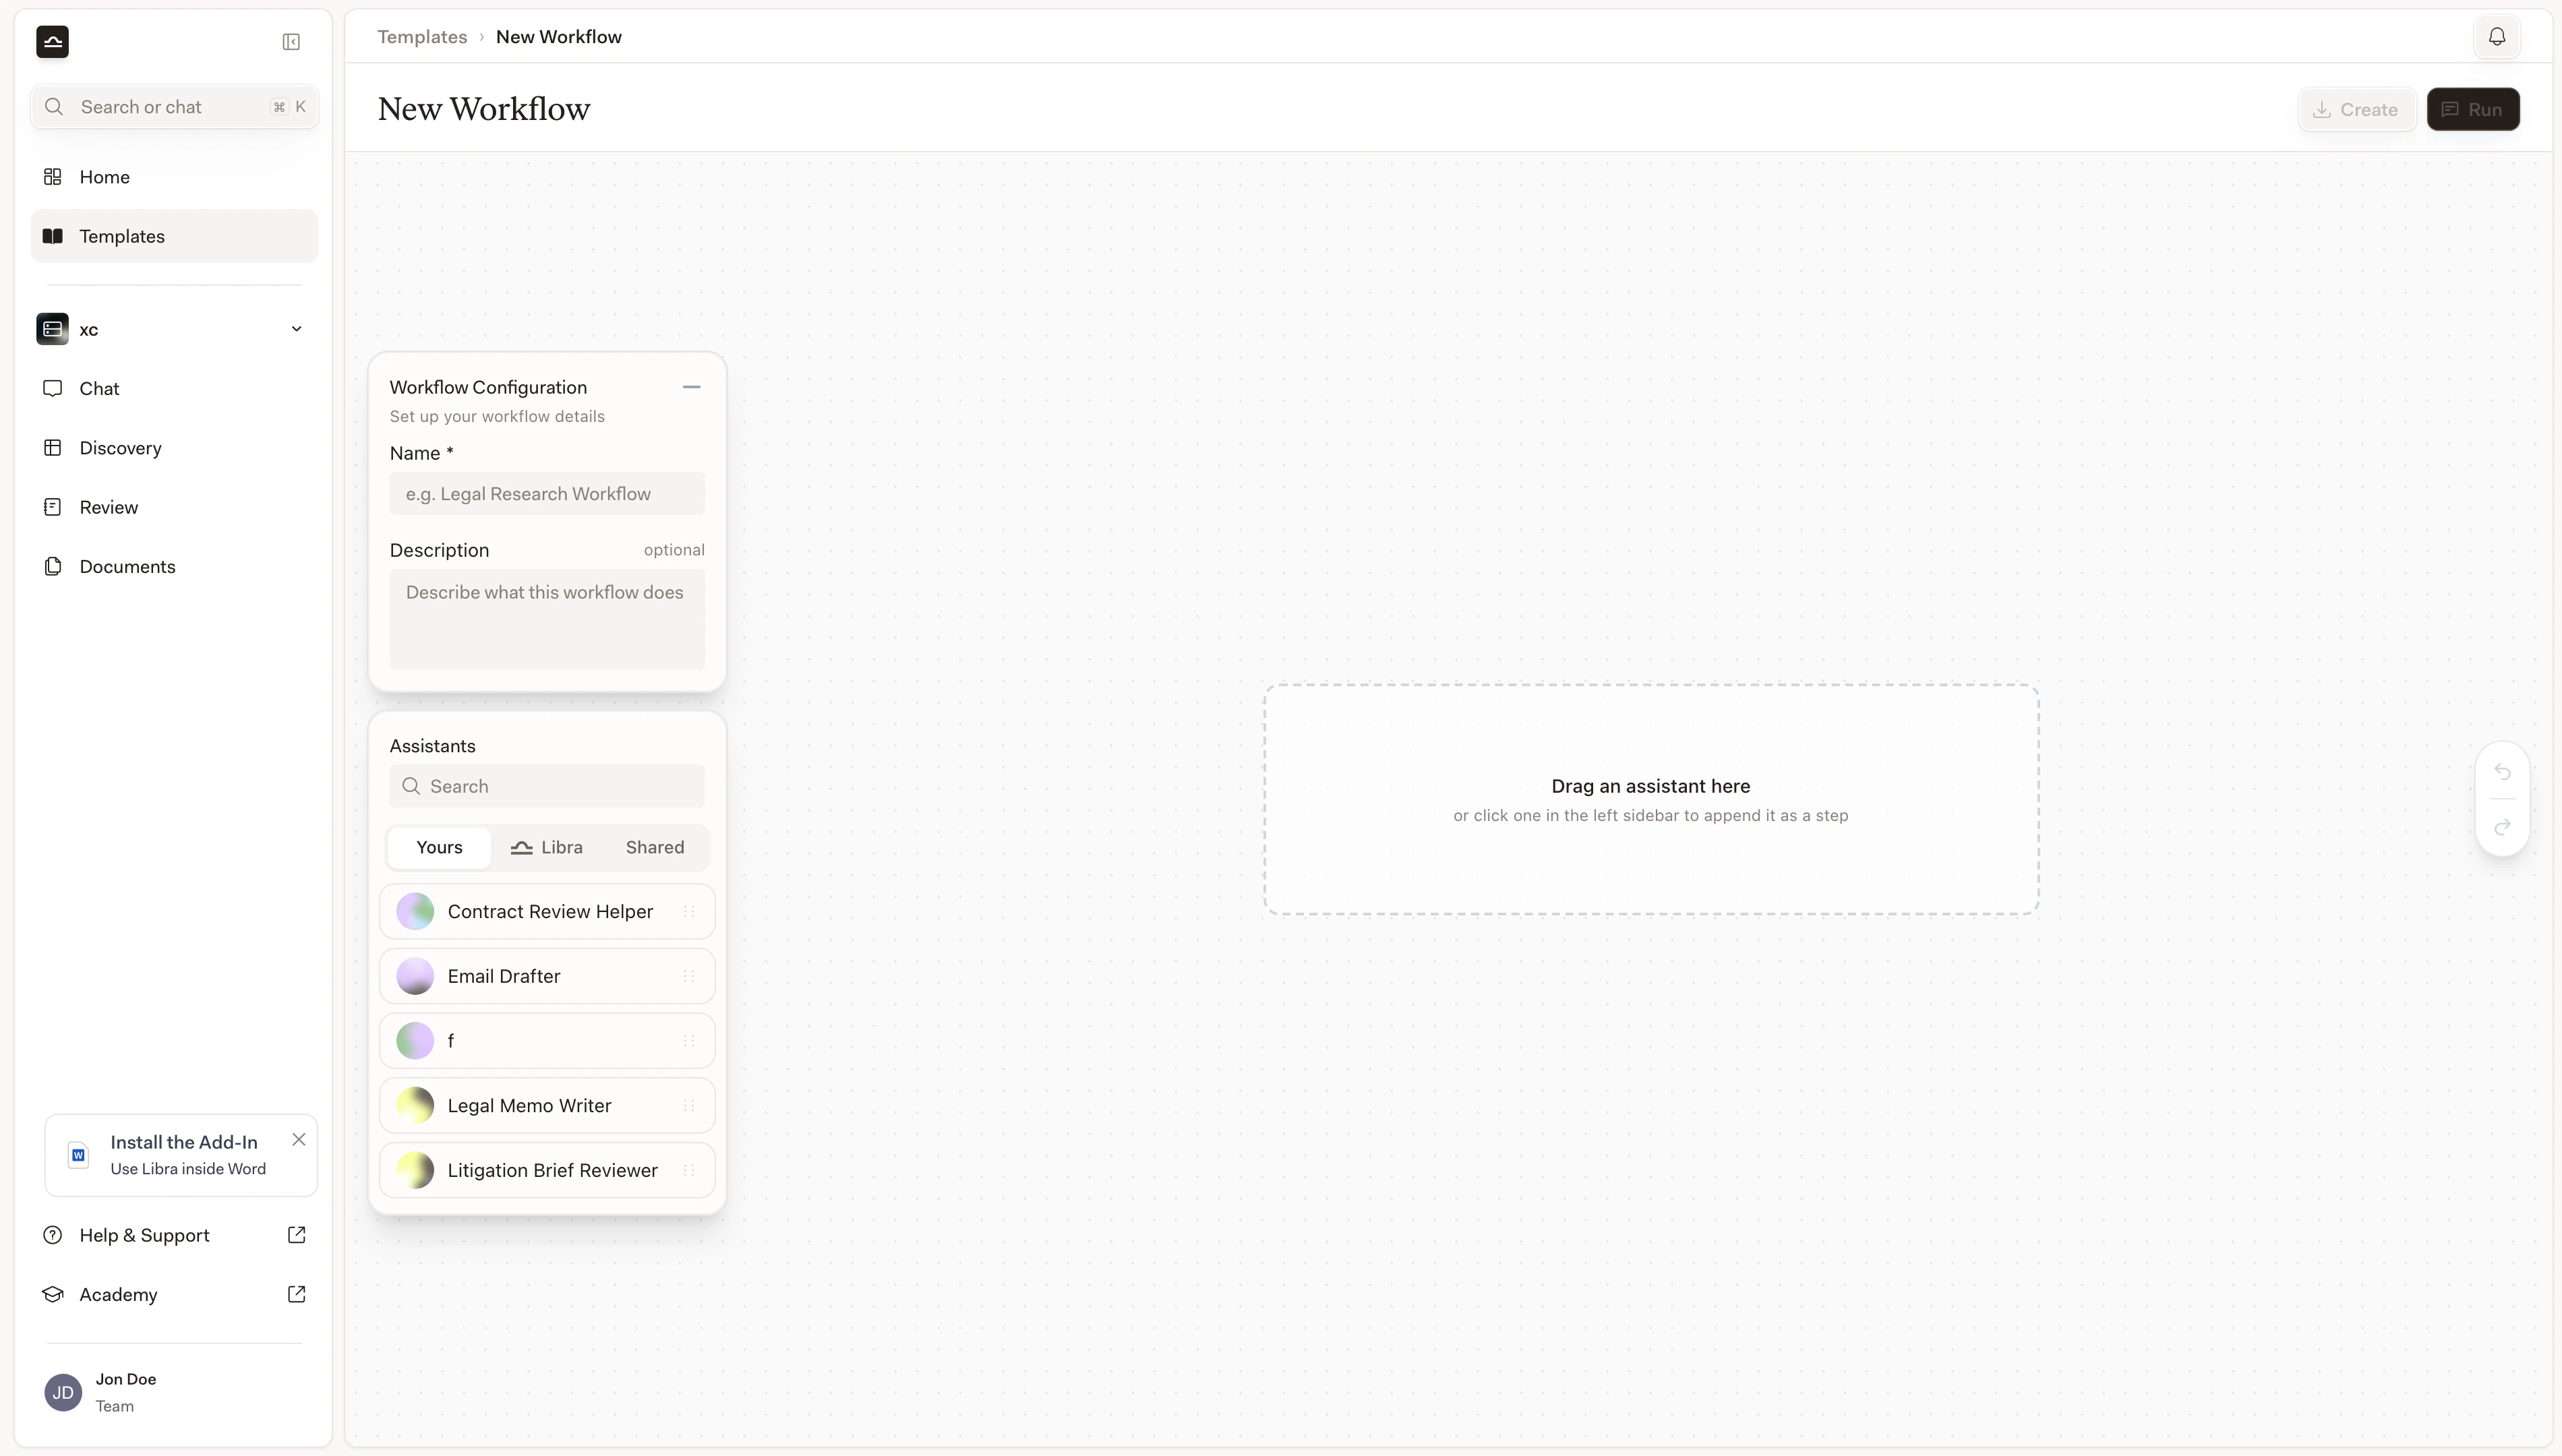Click the magnifier in Search or chat

[54, 107]
